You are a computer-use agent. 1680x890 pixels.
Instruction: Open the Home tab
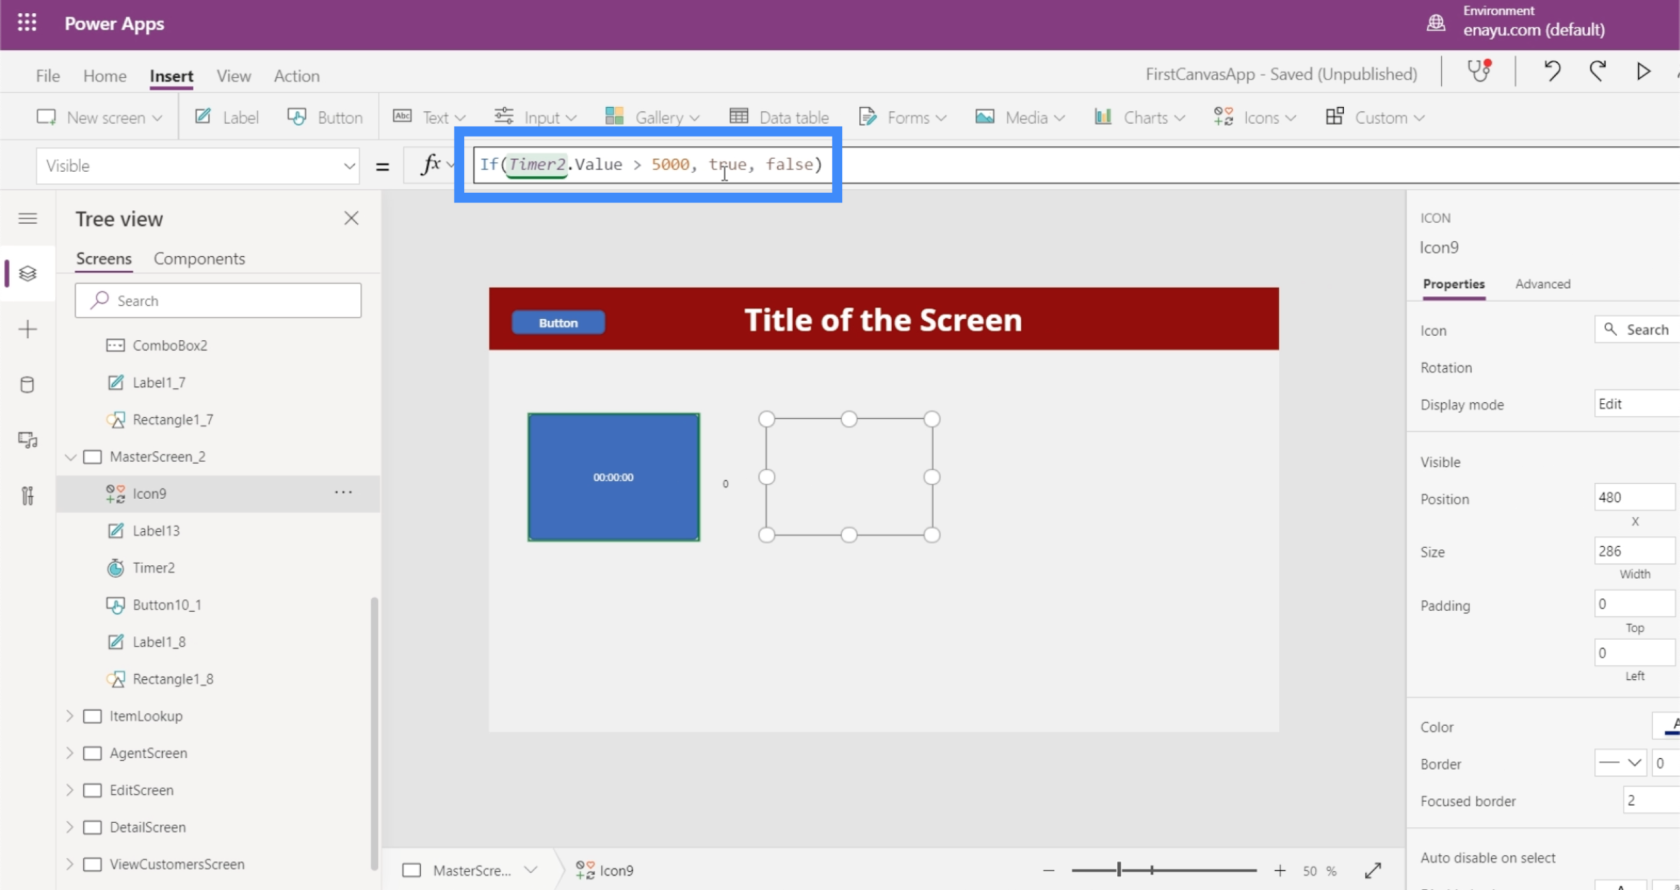pos(104,76)
